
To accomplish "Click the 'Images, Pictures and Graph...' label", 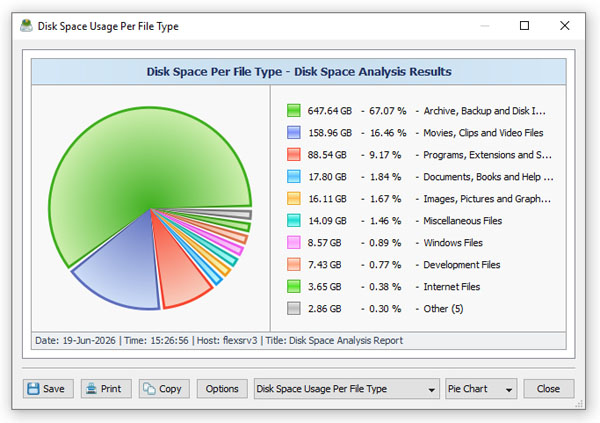I will pyautogui.click(x=487, y=199).
